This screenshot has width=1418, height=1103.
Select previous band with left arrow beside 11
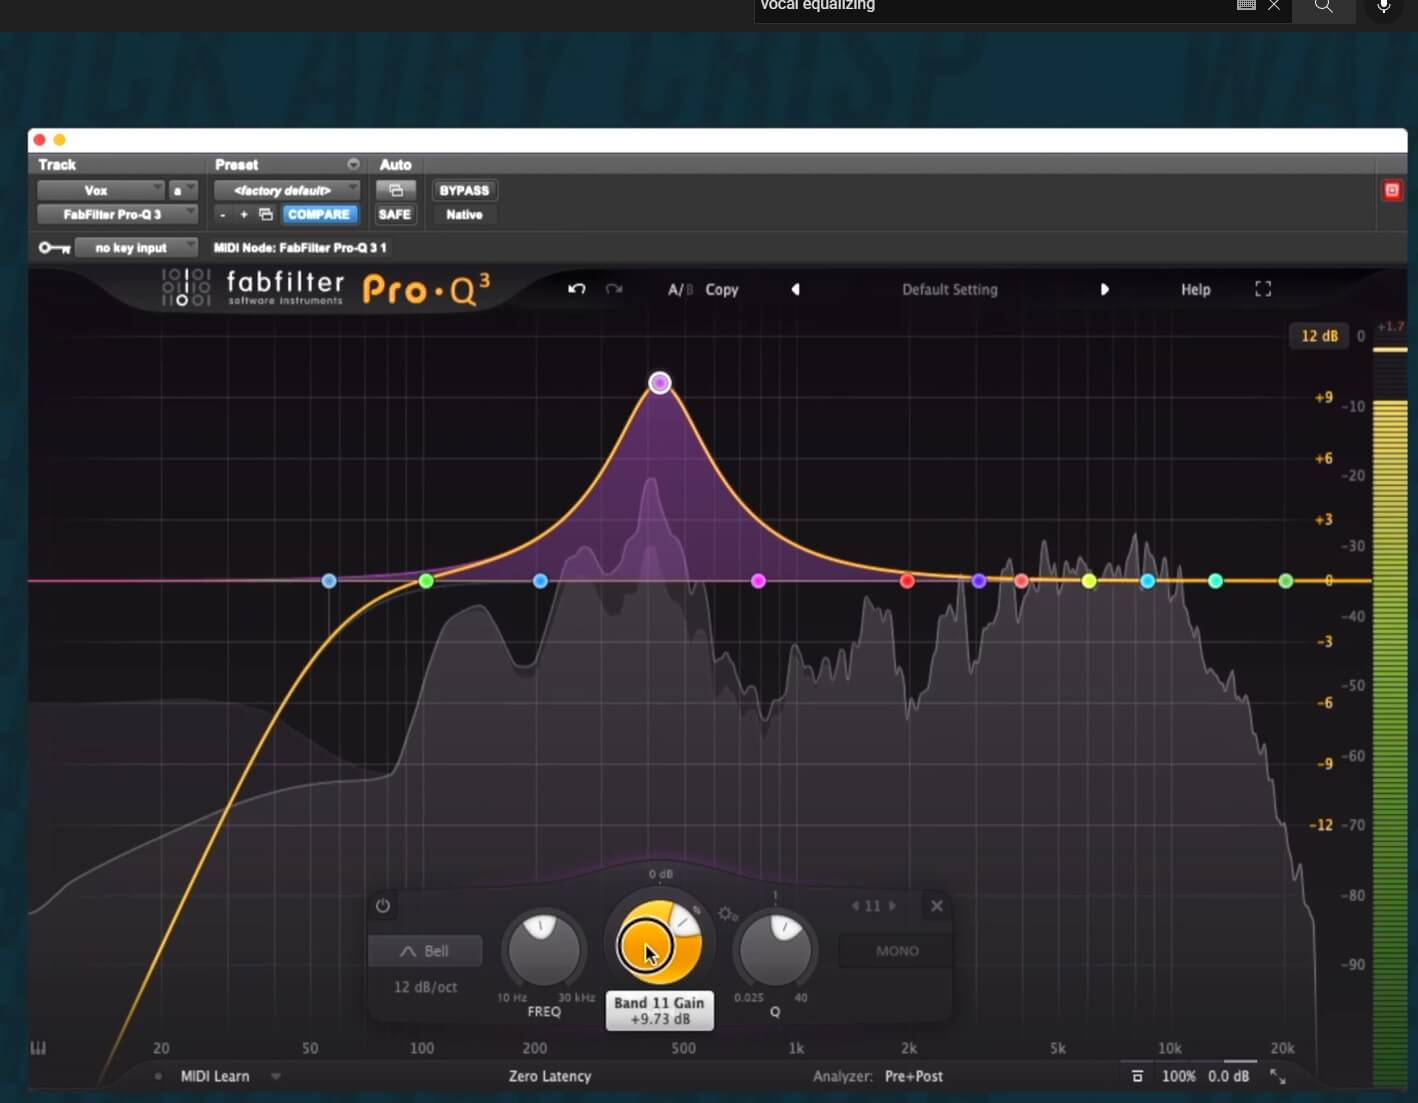point(855,906)
